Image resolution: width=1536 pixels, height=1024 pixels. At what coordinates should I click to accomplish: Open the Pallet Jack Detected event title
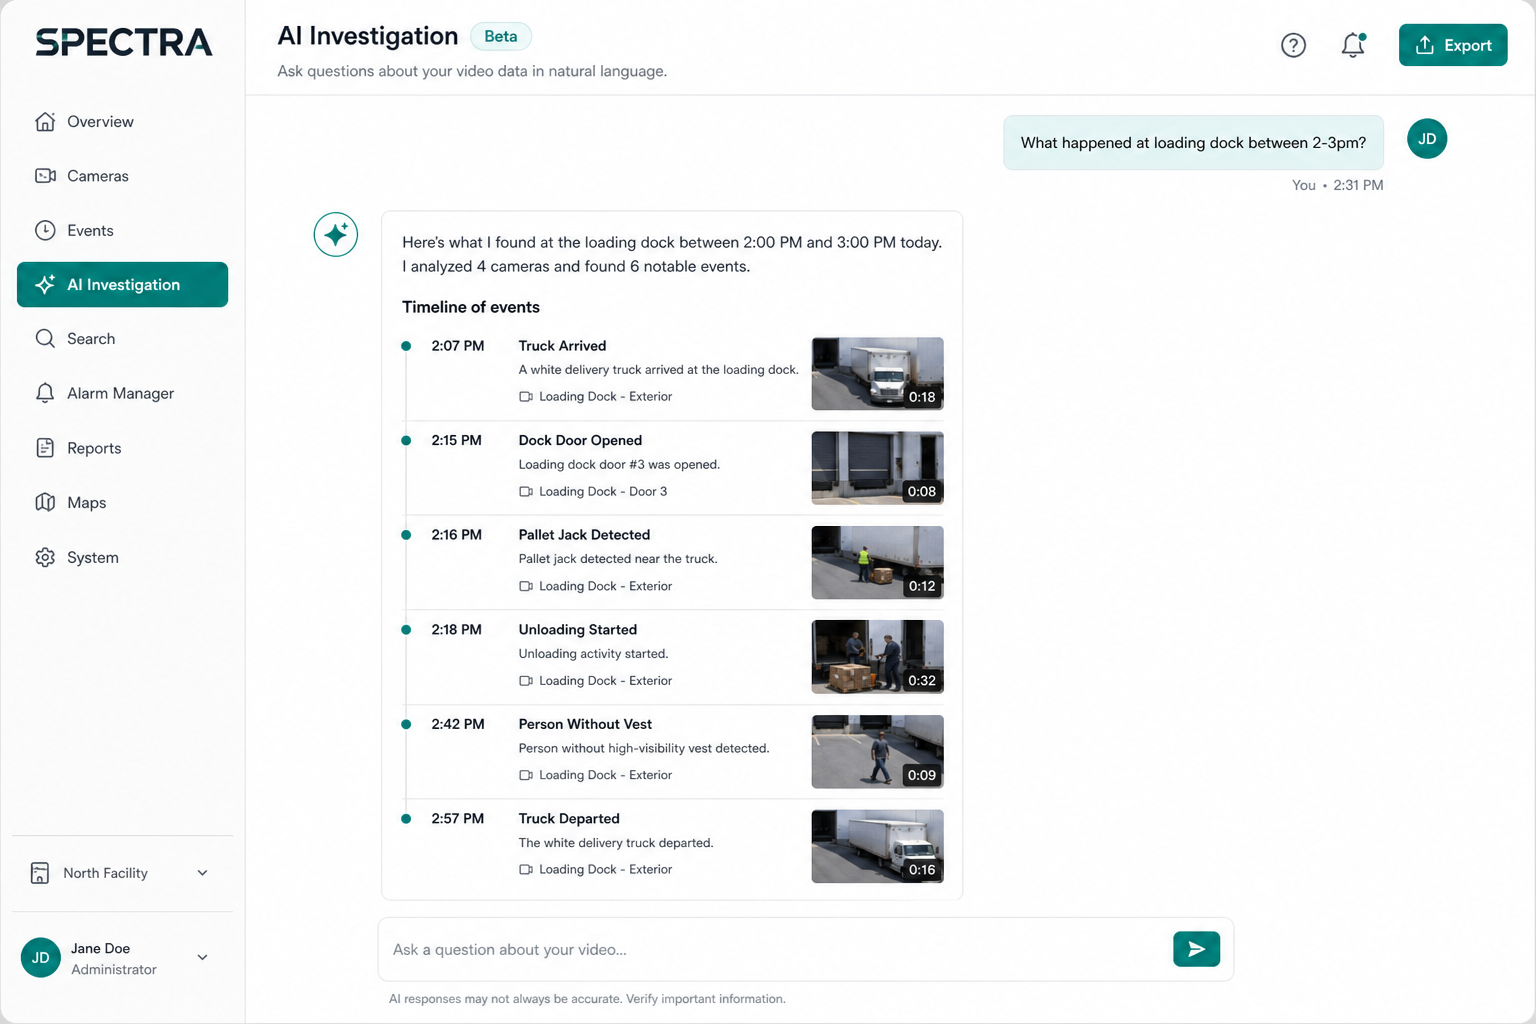point(584,535)
